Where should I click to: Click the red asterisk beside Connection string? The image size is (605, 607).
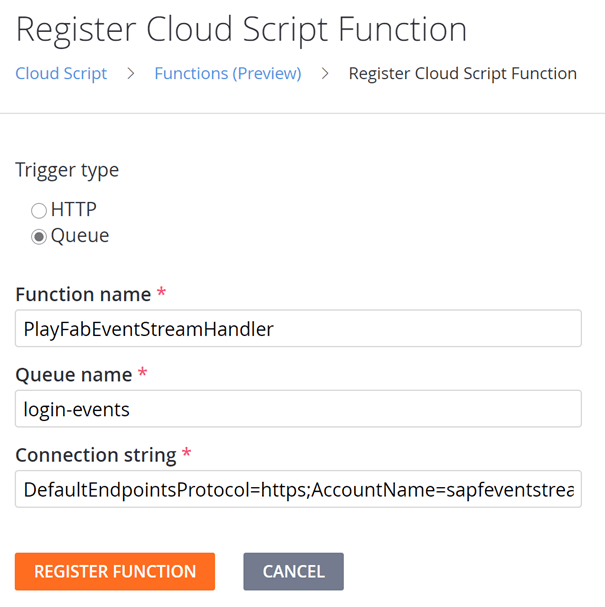186,455
